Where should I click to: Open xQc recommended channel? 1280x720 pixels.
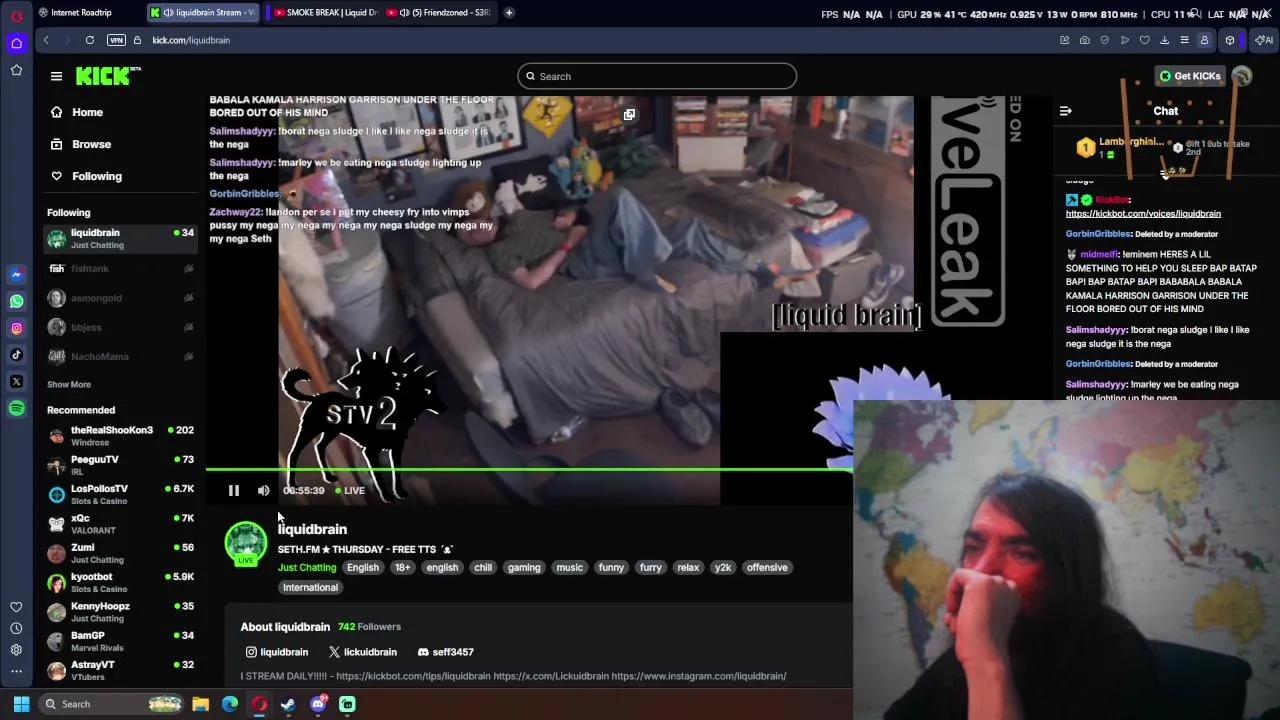pos(120,524)
